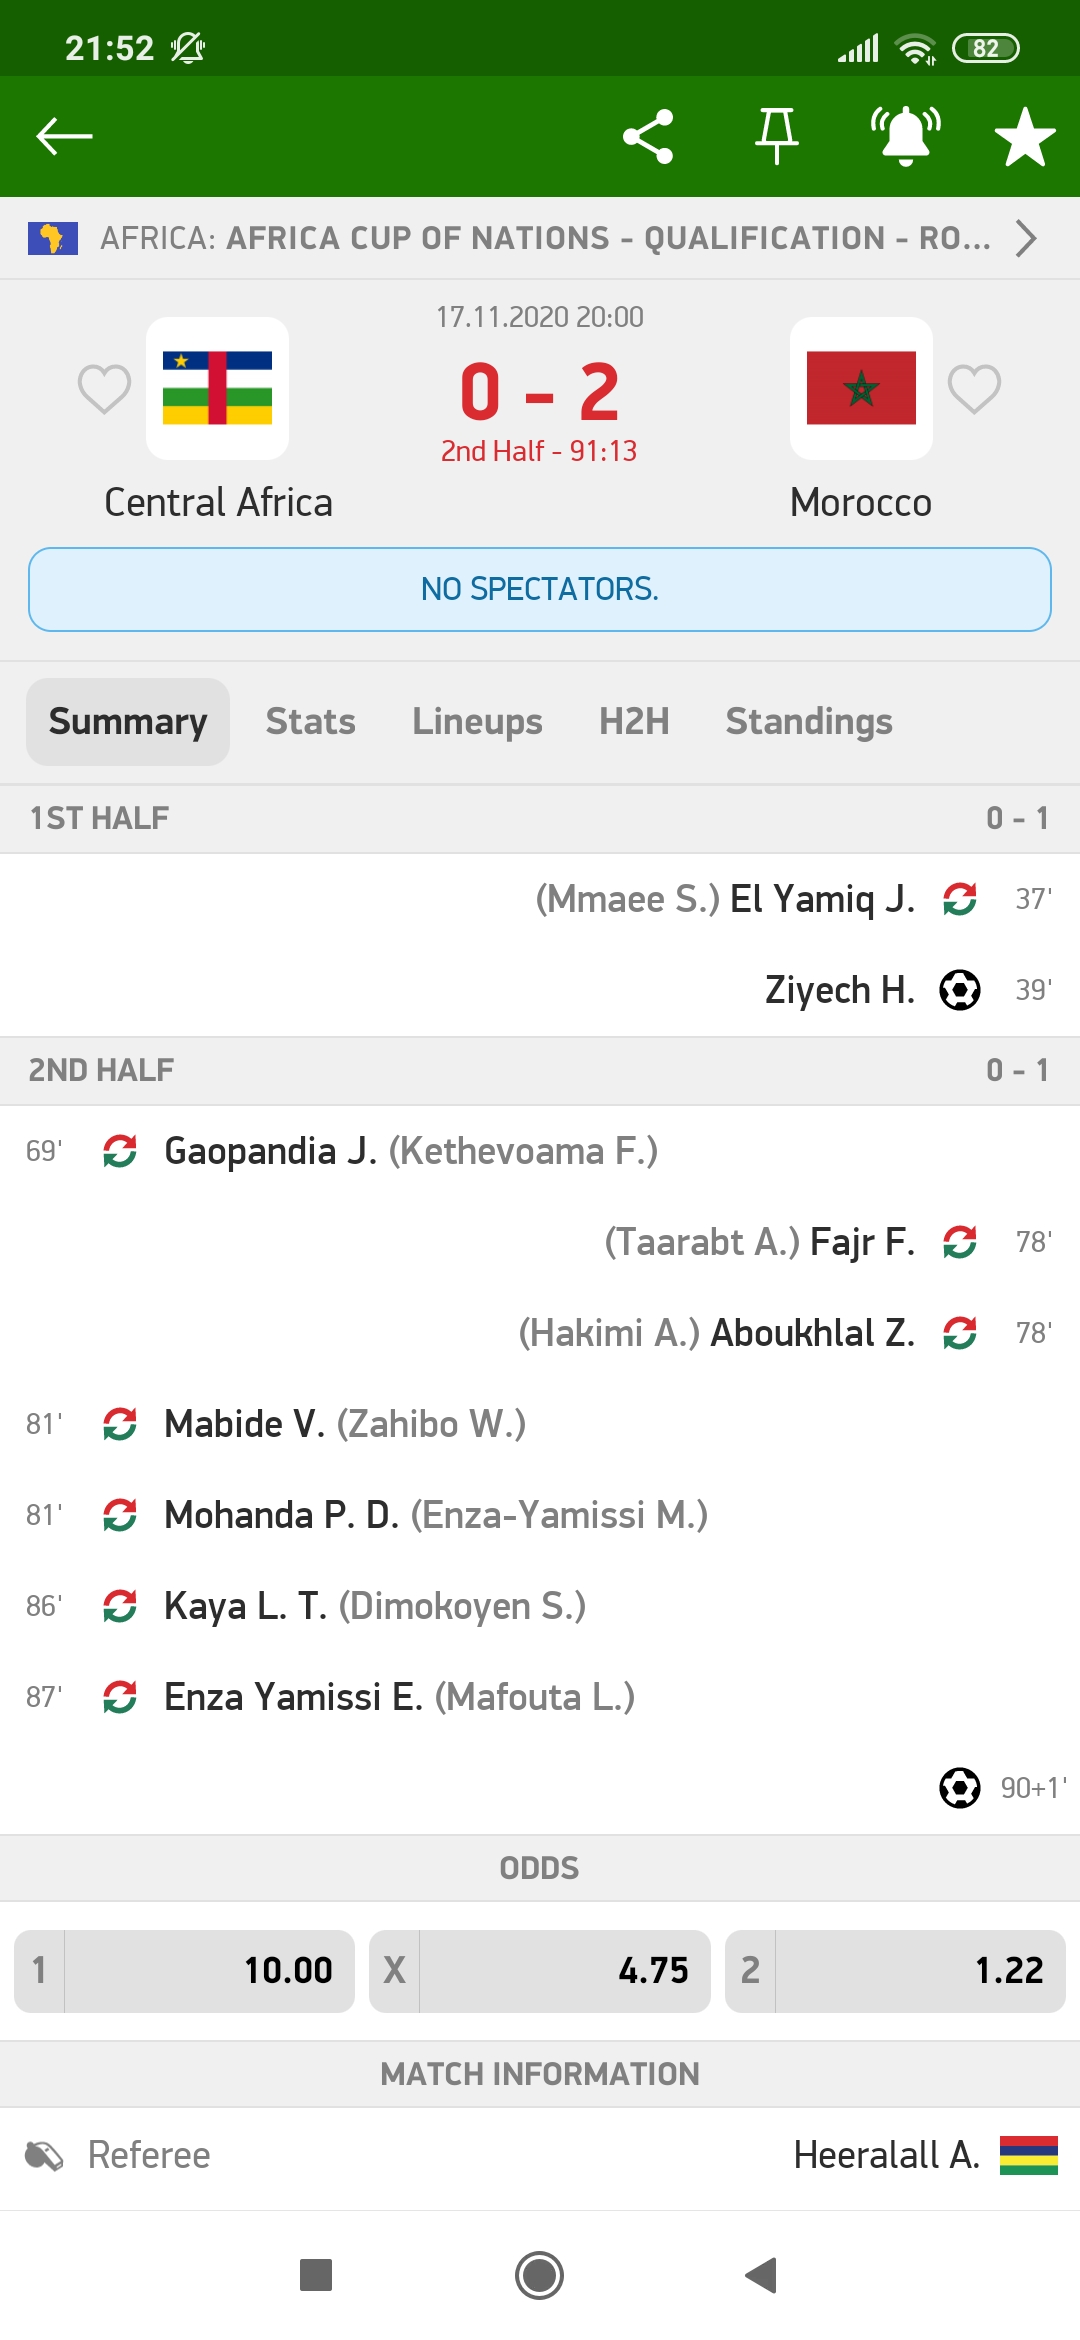
Task: Tap the 90+1' goal ball icon
Action: point(960,1788)
